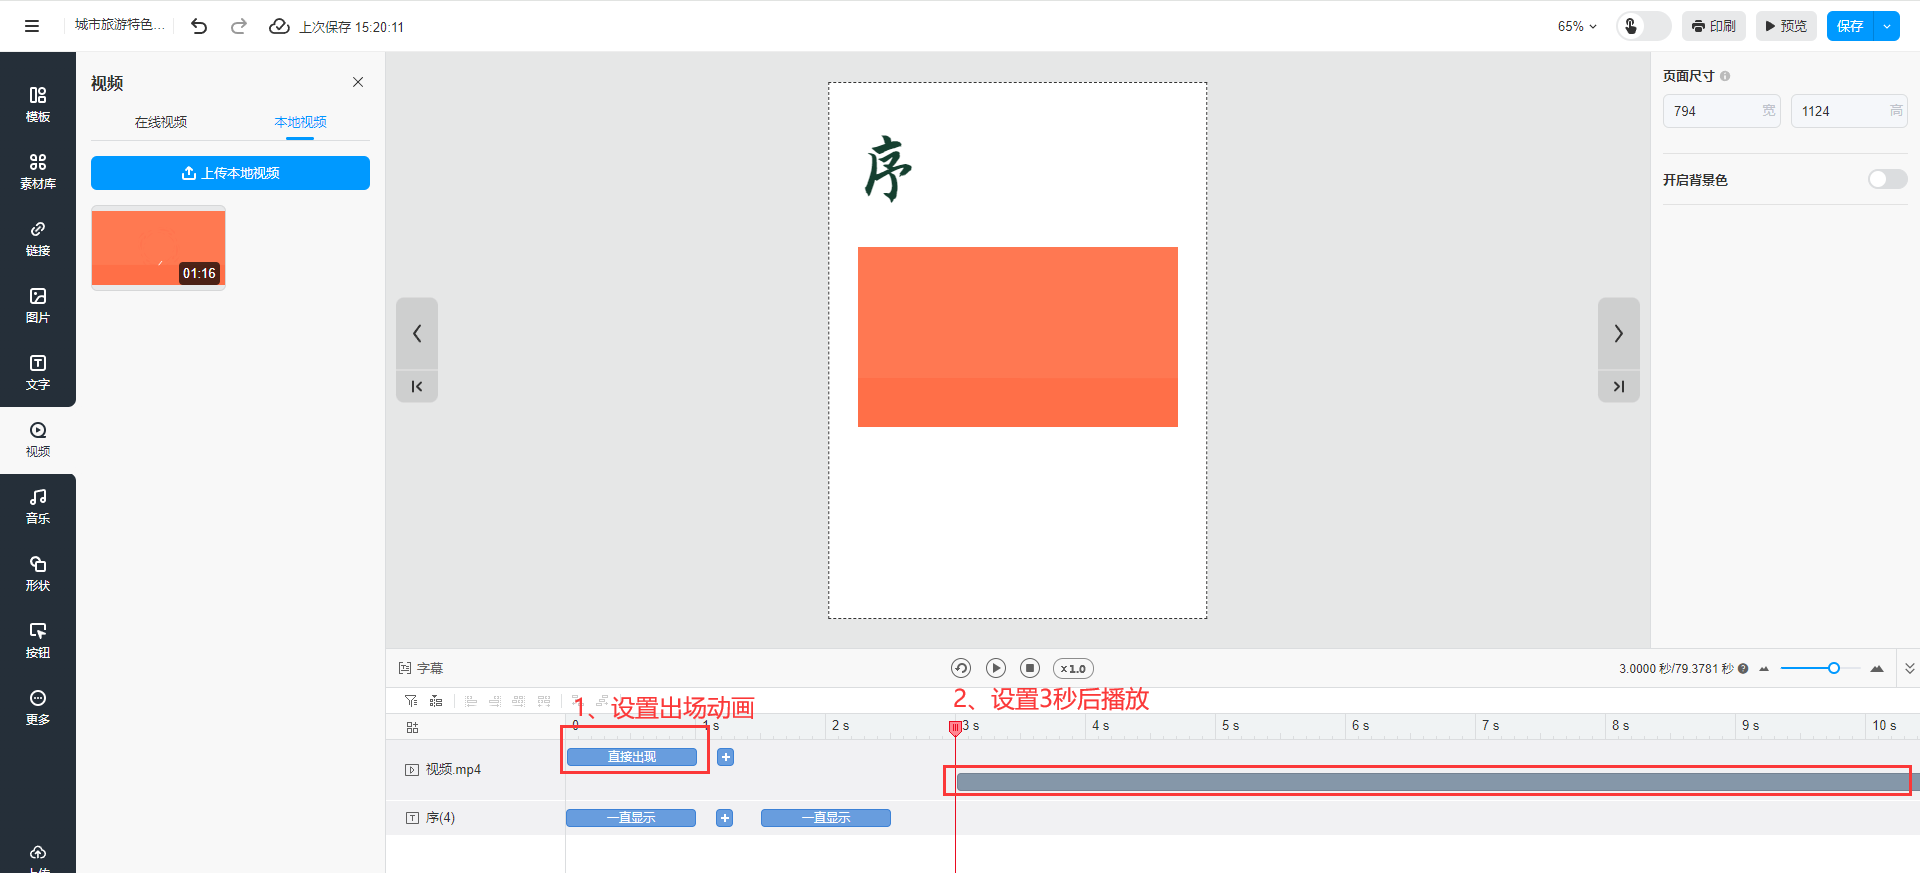The image size is (1920, 873).
Task: Toggle the hand pointer mode switch
Action: 1643,26
